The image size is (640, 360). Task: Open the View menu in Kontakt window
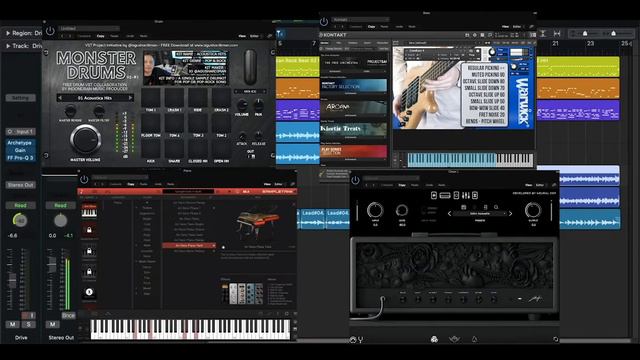click(505, 27)
